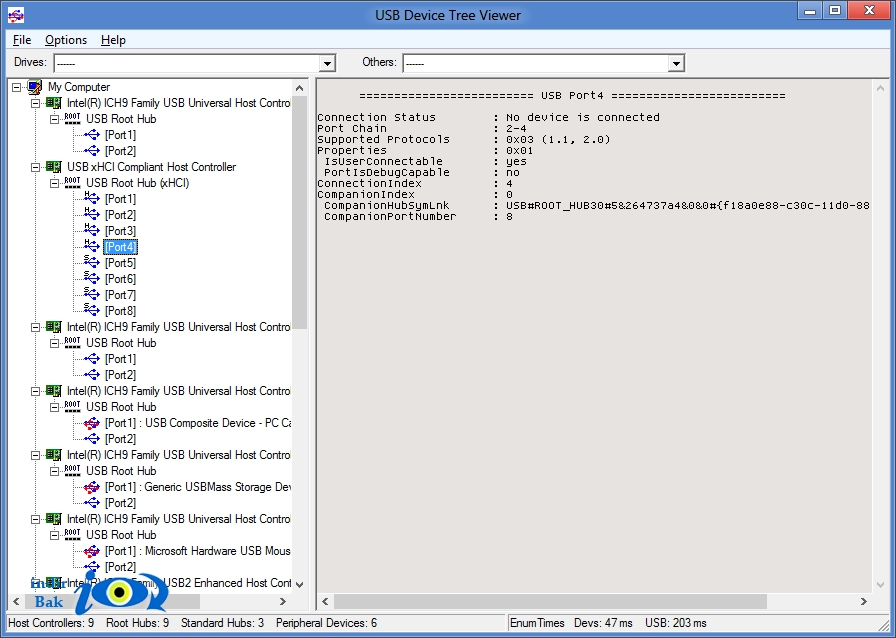Click the high-speed port icon beside xHCI Port2
Screen dimensions: 896x638
pos(91,214)
